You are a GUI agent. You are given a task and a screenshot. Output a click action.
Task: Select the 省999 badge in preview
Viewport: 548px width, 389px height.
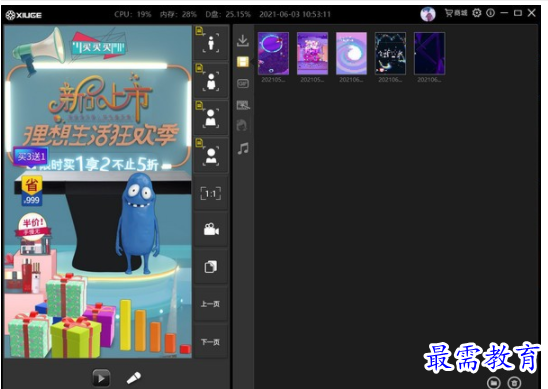(x=32, y=190)
